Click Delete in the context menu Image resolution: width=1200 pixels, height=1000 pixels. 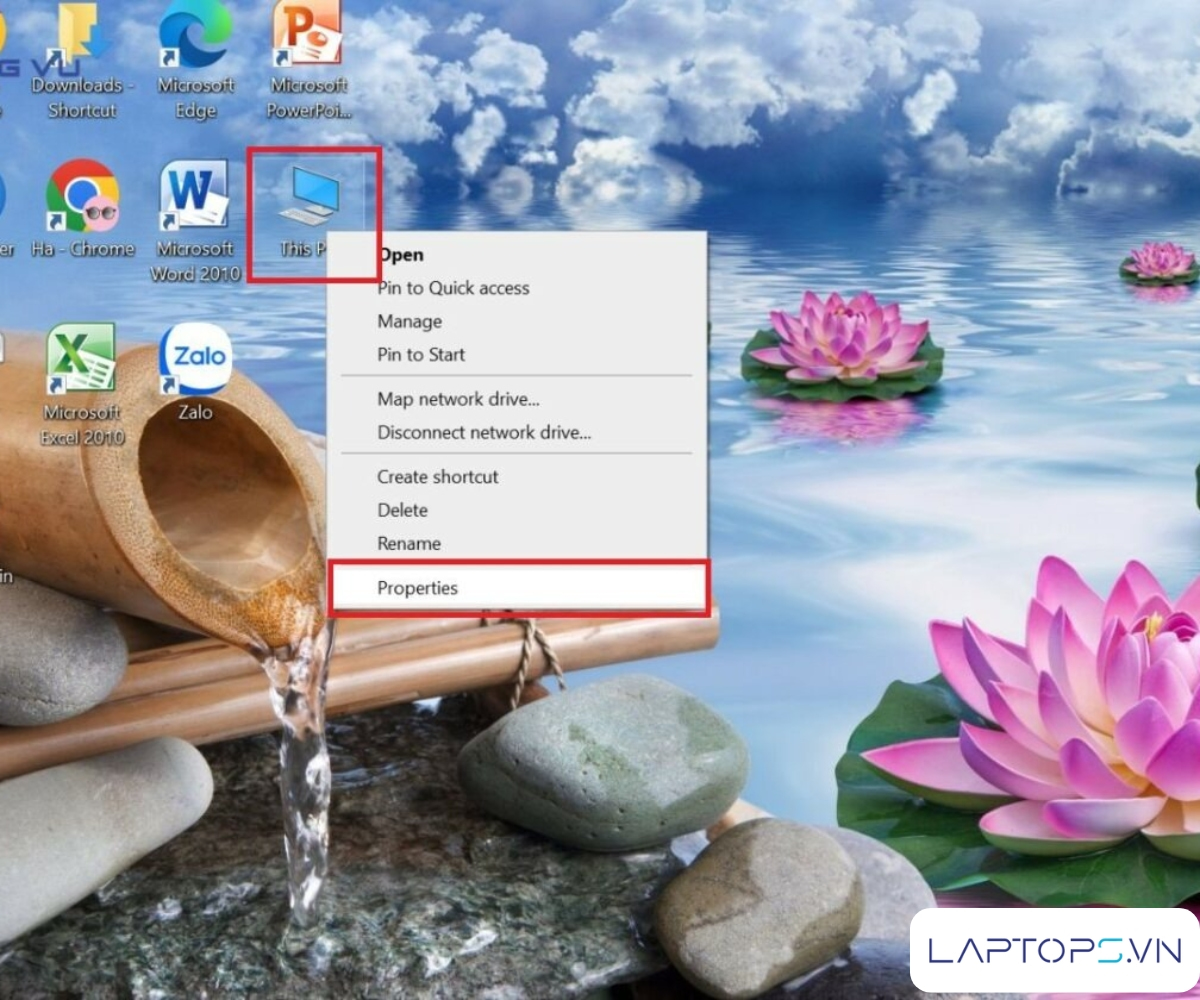pyautogui.click(x=402, y=510)
